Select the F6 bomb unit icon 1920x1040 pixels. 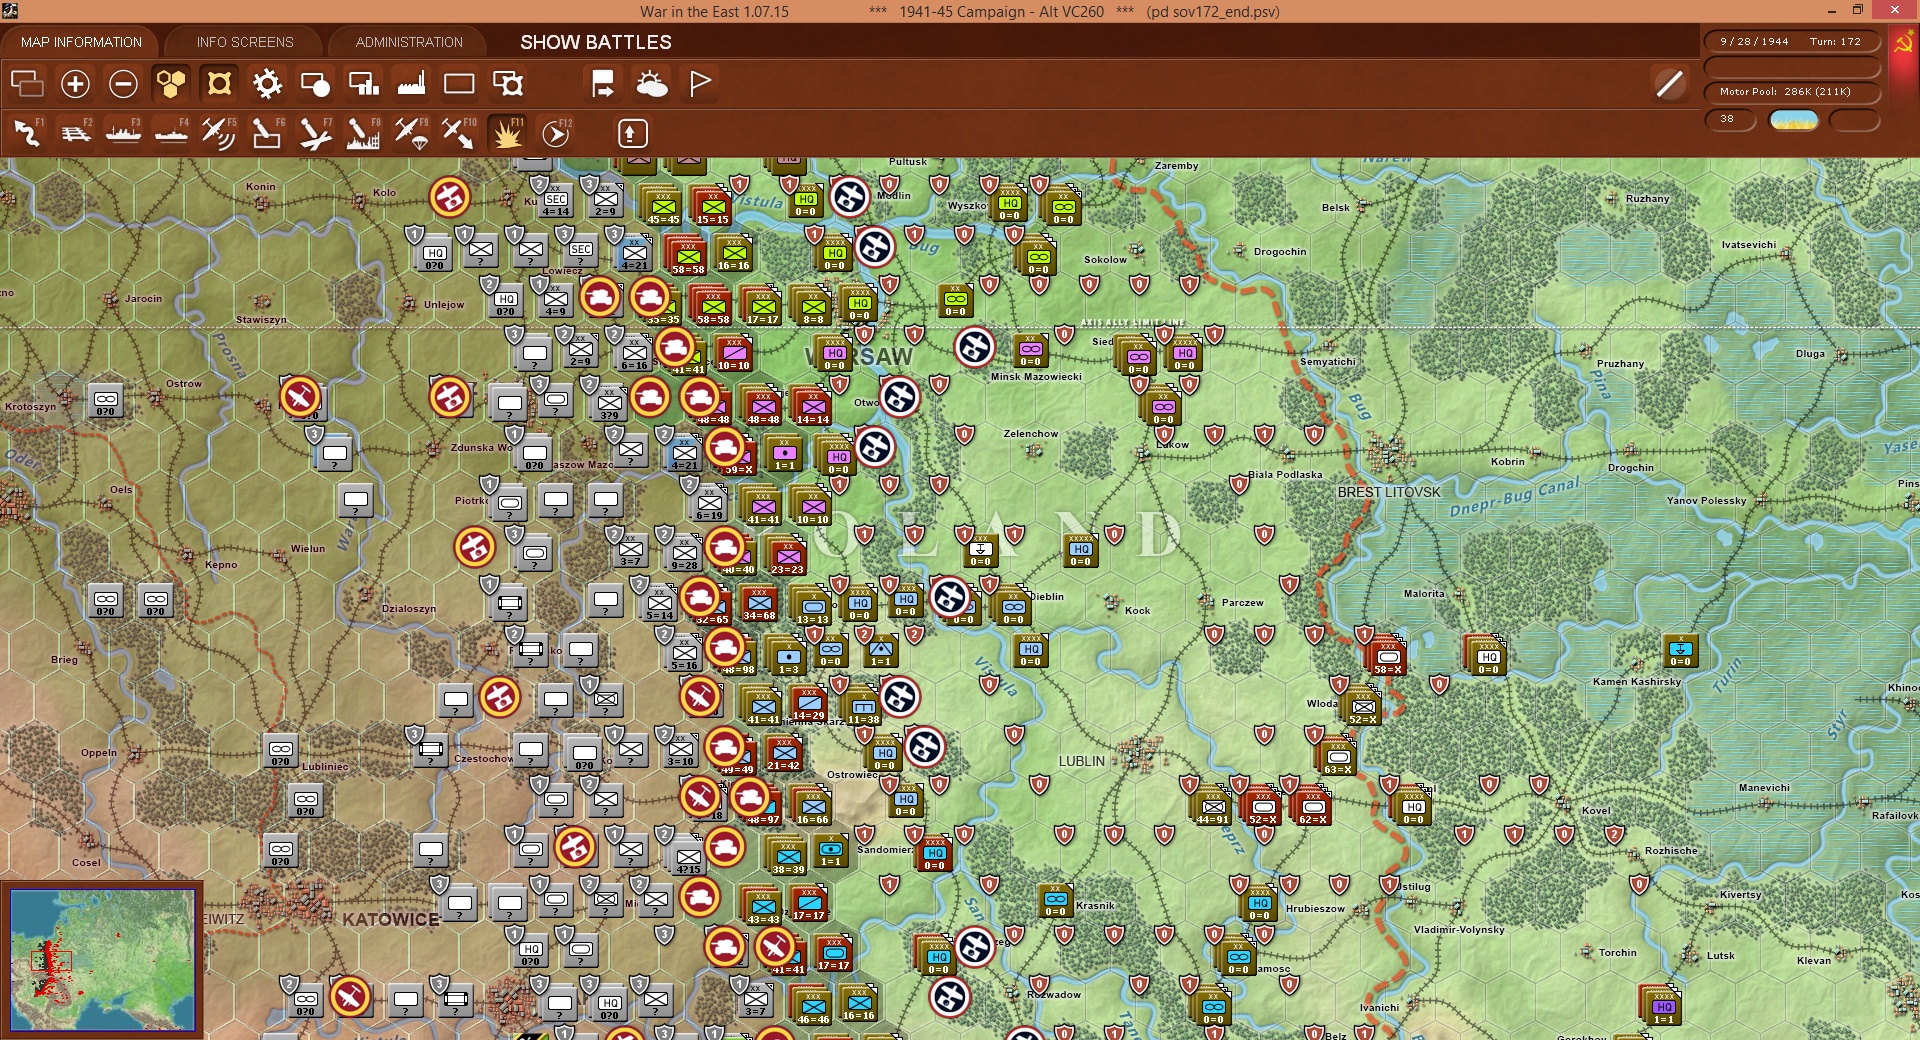[267, 133]
